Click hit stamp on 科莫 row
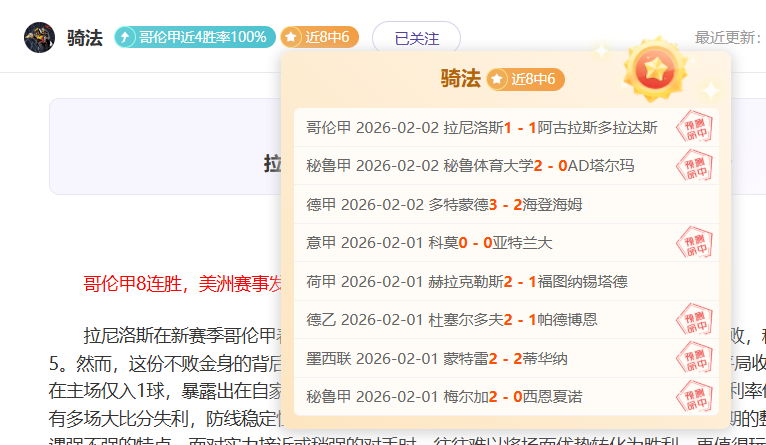 coord(695,243)
